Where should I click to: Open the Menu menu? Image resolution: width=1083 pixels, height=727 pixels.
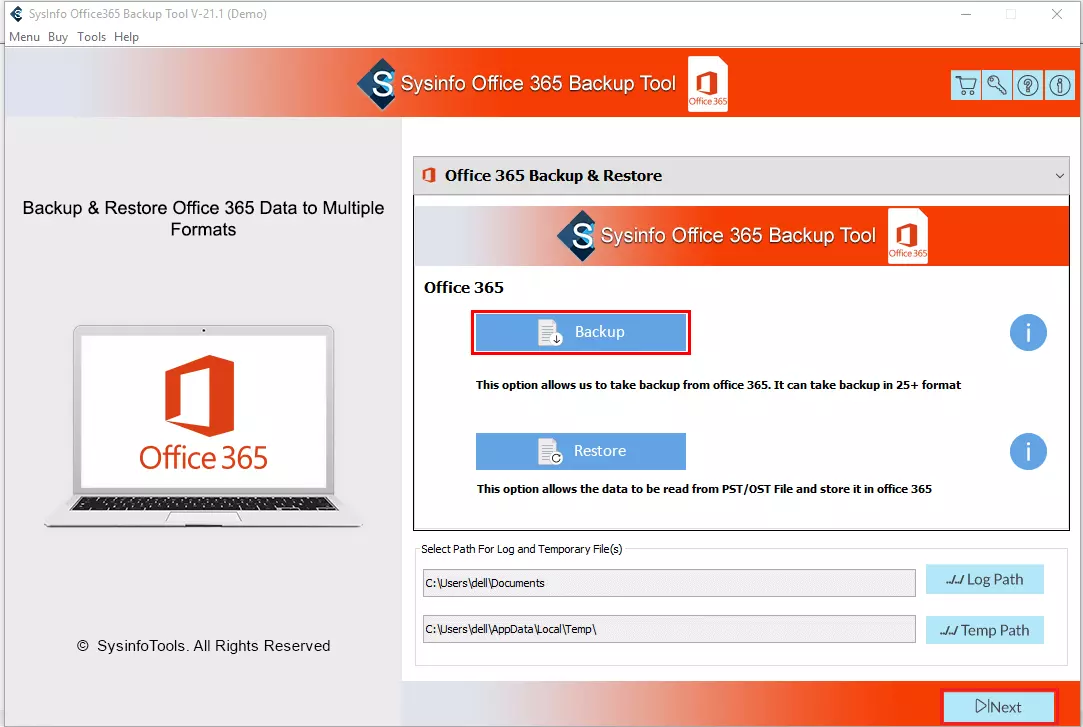coord(24,37)
